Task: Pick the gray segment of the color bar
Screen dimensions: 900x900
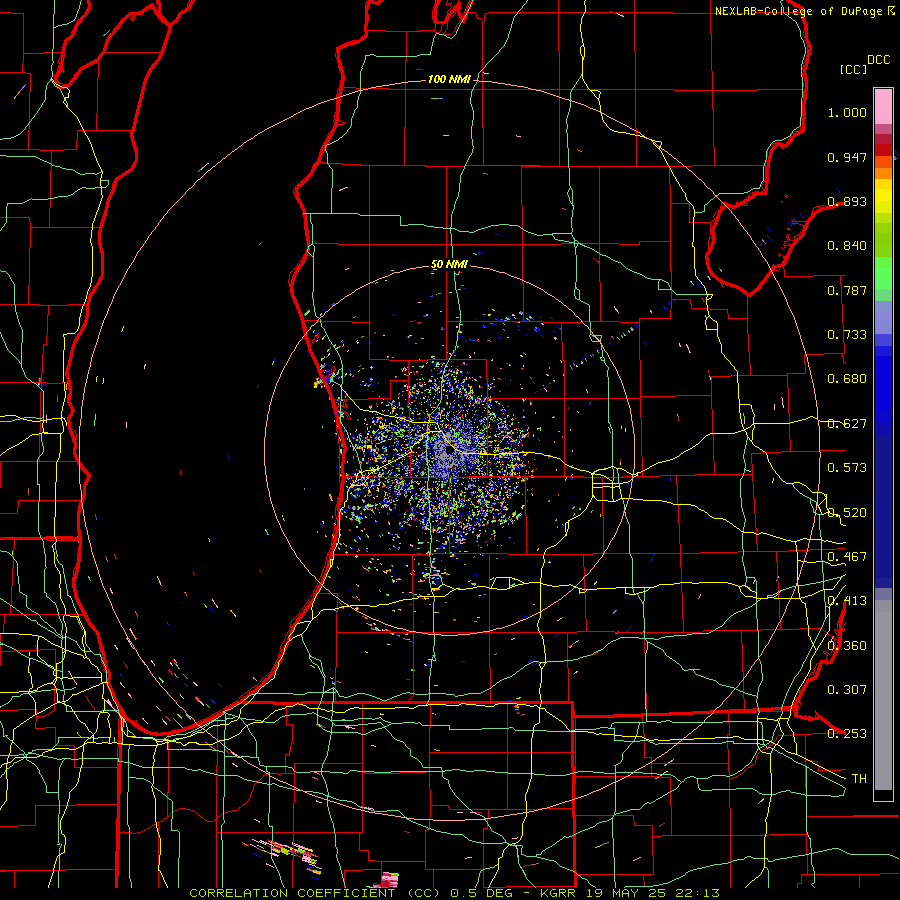Action: 883,695
